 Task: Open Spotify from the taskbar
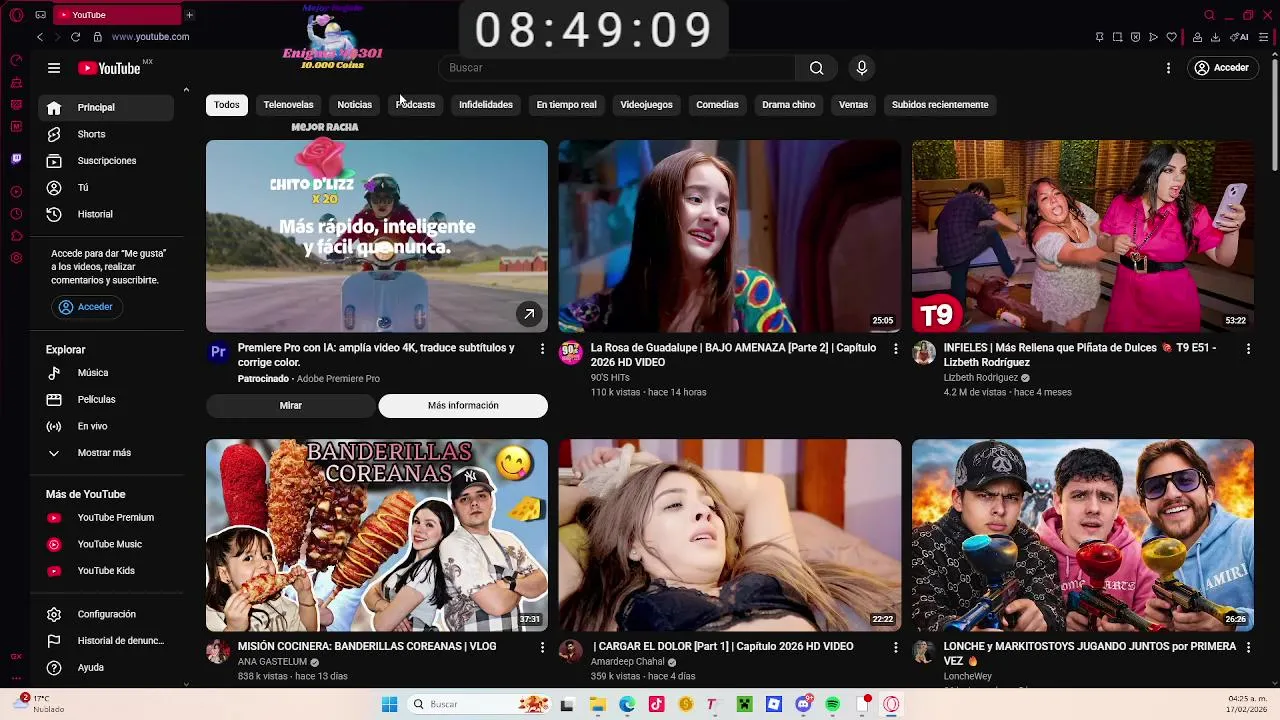click(833, 705)
